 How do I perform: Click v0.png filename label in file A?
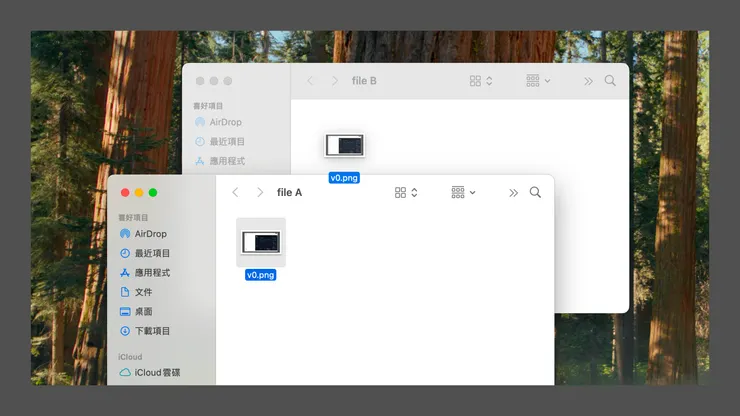click(261, 275)
